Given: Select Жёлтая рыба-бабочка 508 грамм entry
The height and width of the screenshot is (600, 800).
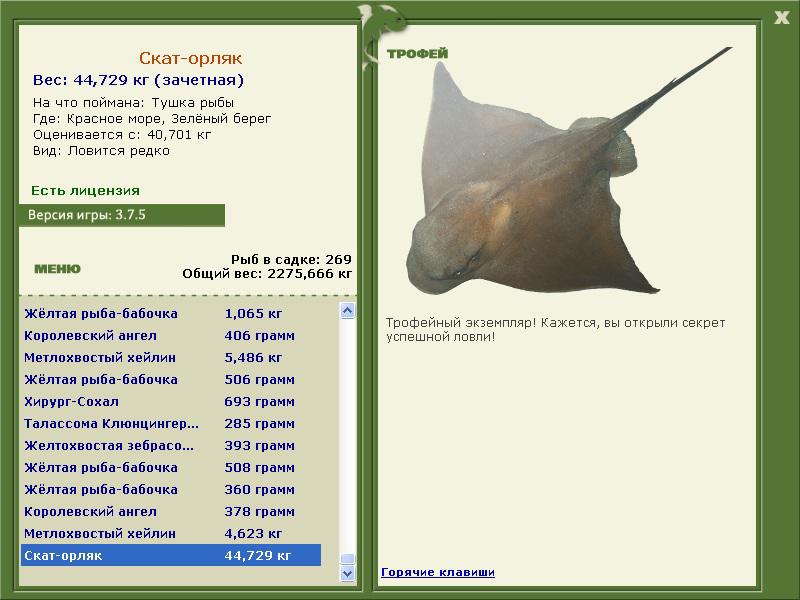Looking at the screenshot, I should pos(171,467).
